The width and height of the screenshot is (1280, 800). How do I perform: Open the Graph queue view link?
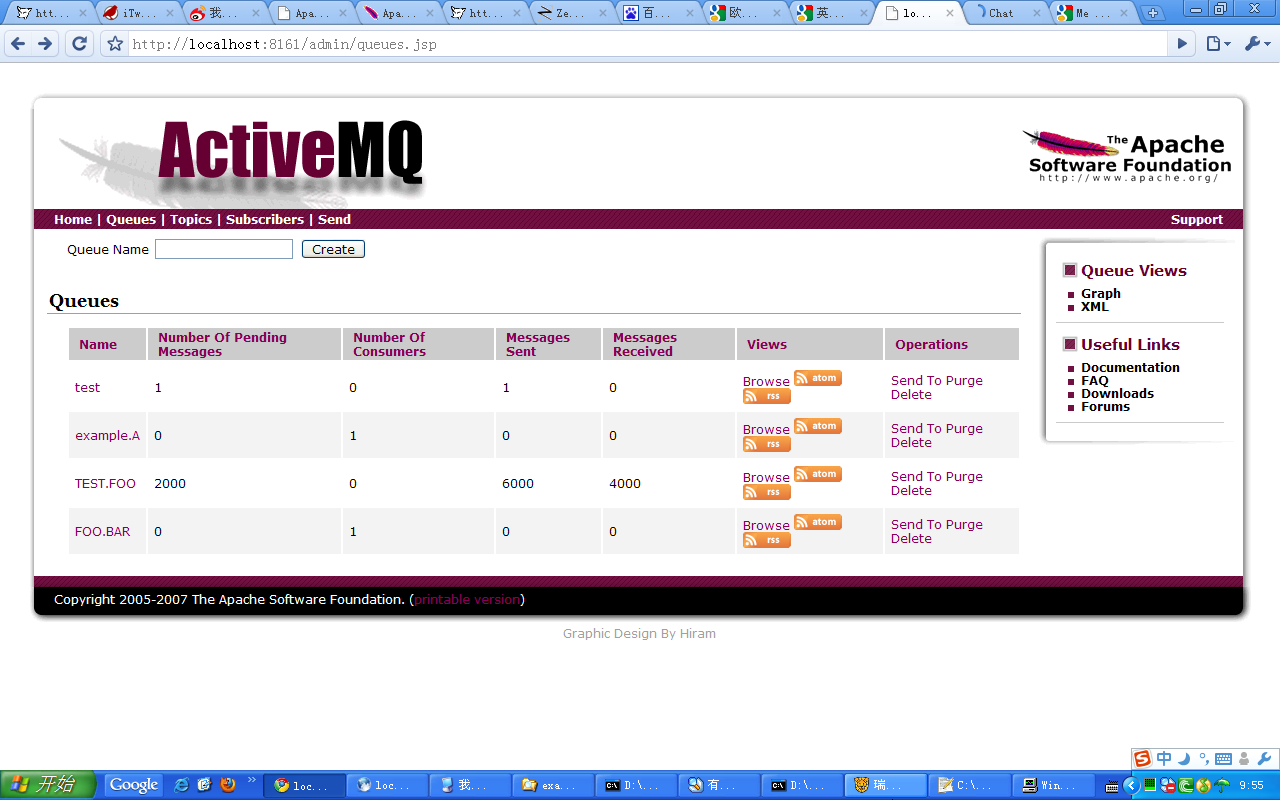point(1100,293)
